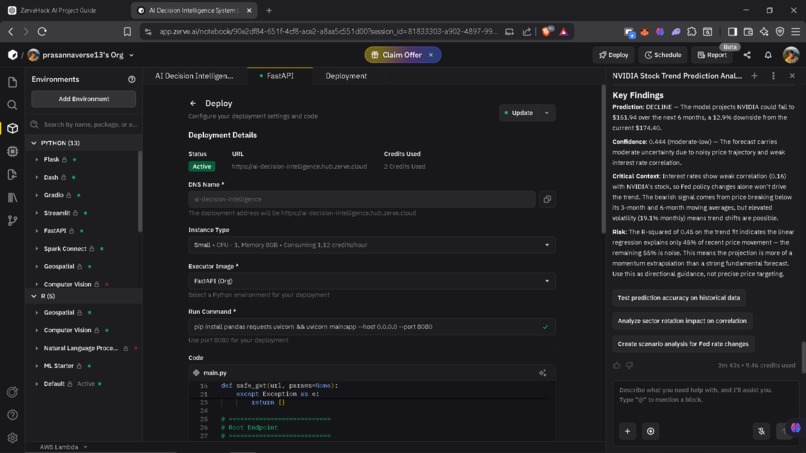
Task: Click the Update deployment button
Action: (519, 113)
